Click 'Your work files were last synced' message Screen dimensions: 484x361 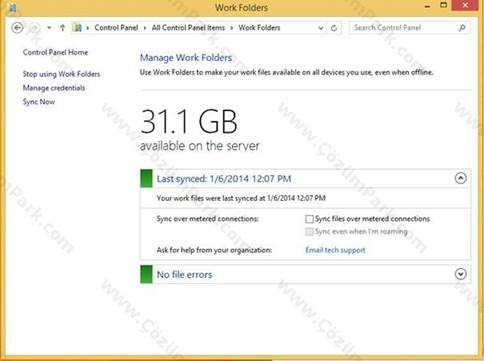pos(241,198)
